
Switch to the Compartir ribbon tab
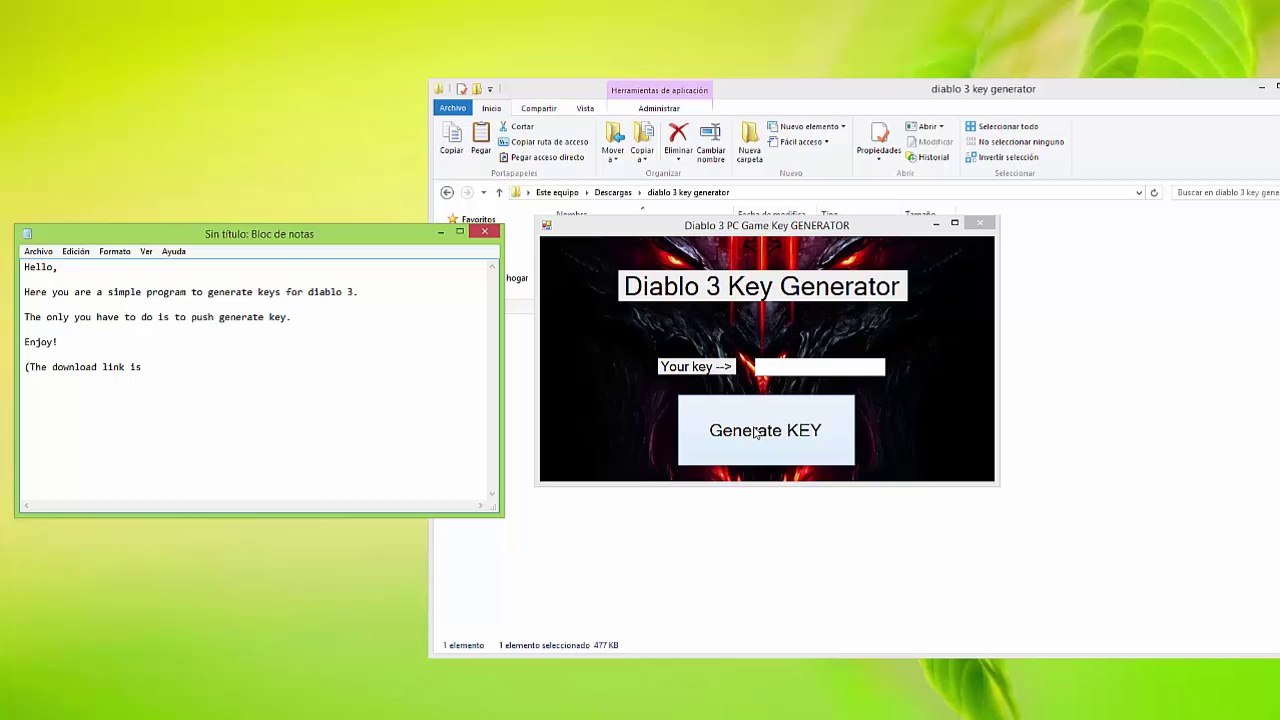[538, 108]
